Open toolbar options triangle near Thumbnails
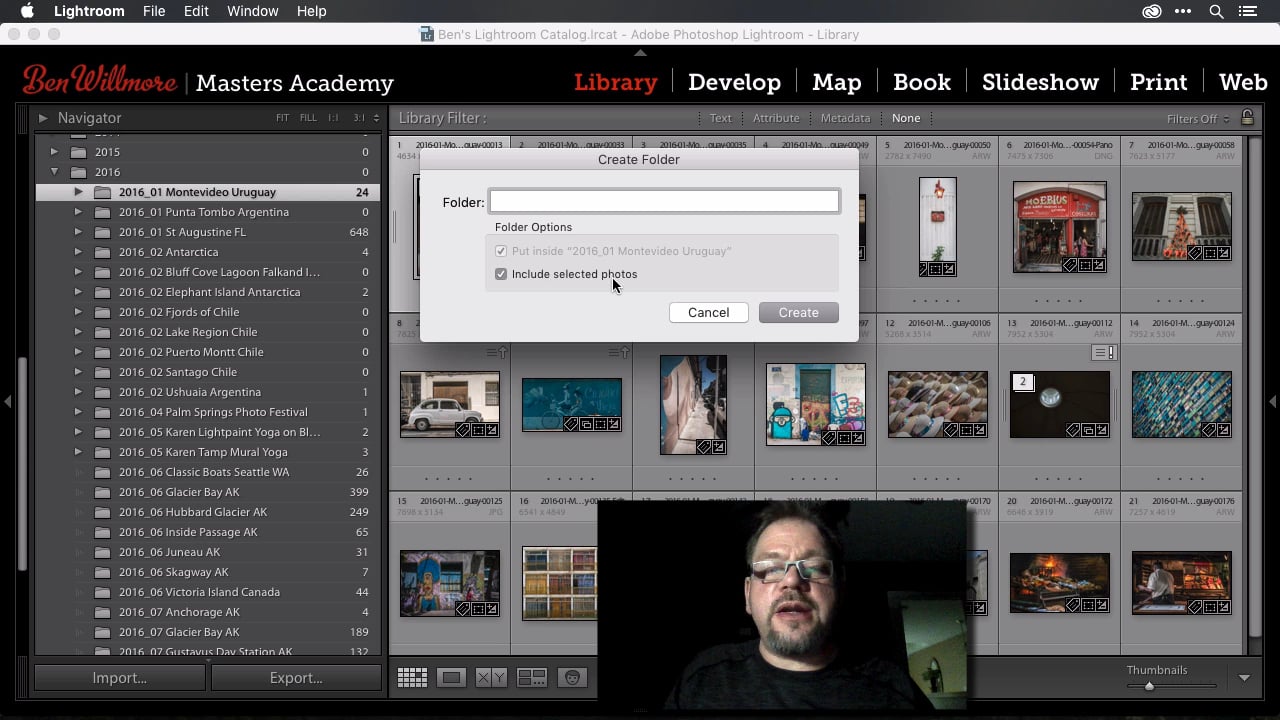This screenshot has height=720, width=1280. pyautogui.click(x=1244, y=678)
